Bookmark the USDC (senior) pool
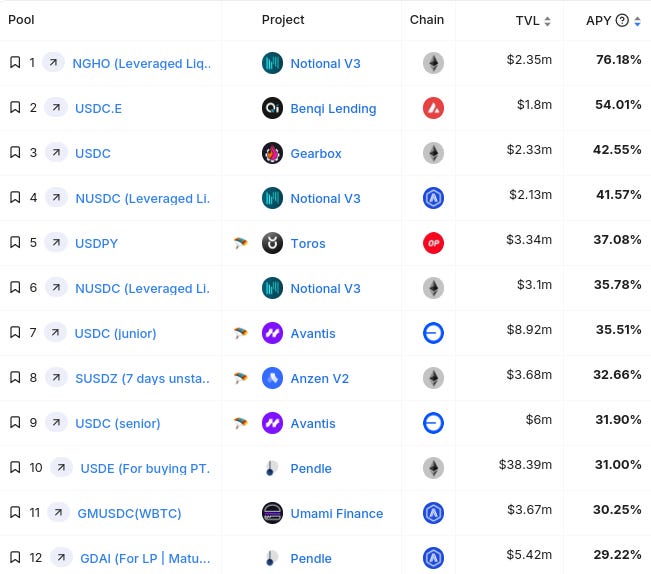 15,422
